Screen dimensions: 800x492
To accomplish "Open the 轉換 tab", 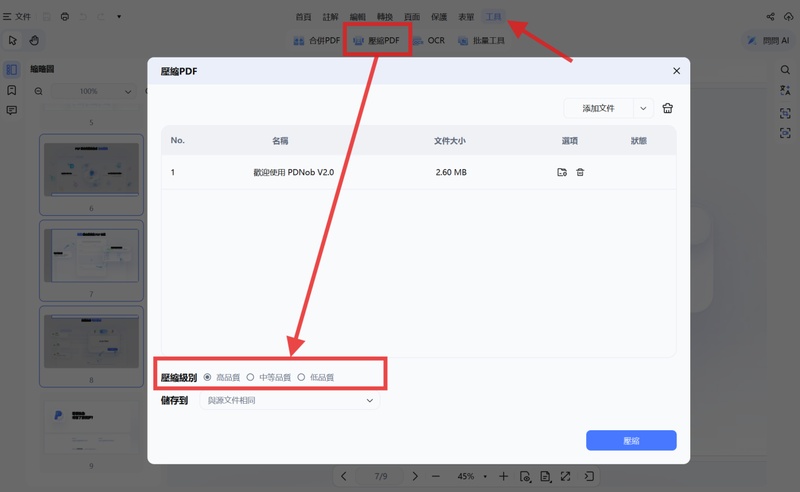I will tap(385, 17).
